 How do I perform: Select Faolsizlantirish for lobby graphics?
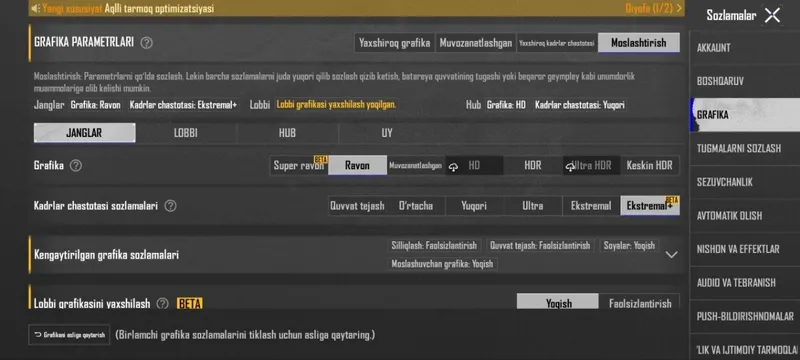click(640, 303)
